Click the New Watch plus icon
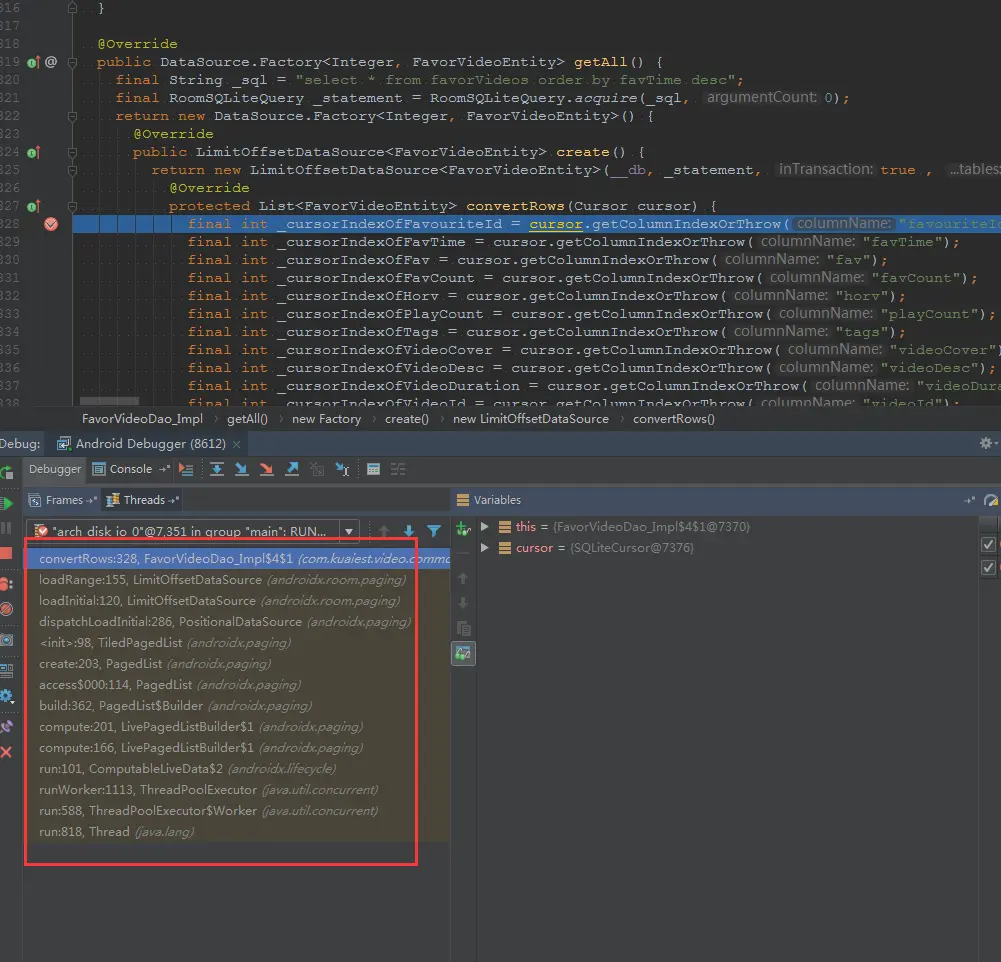The width and height of the screenshot is (1001, 962). (463, 528)
